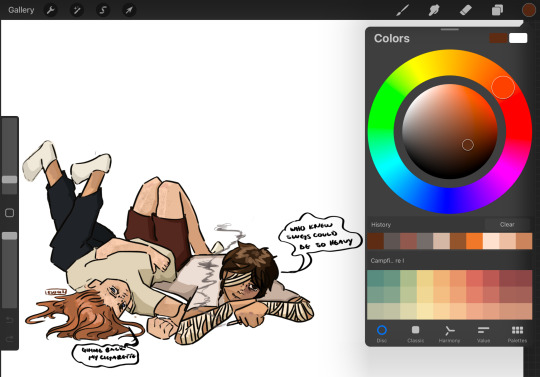540x377 pixels.
Task: Switch to the Disc color tab
Action: (x=382, y=334)
